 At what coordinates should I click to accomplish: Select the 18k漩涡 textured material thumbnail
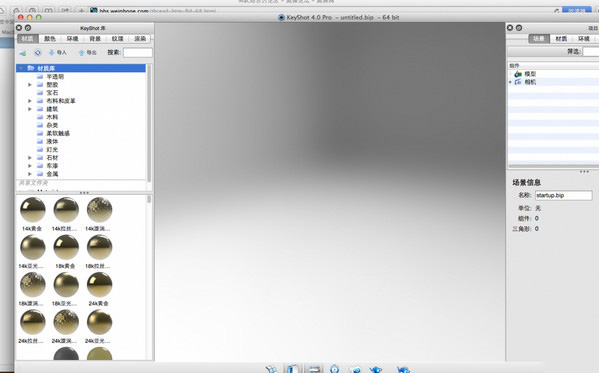(x=32, y=285)
